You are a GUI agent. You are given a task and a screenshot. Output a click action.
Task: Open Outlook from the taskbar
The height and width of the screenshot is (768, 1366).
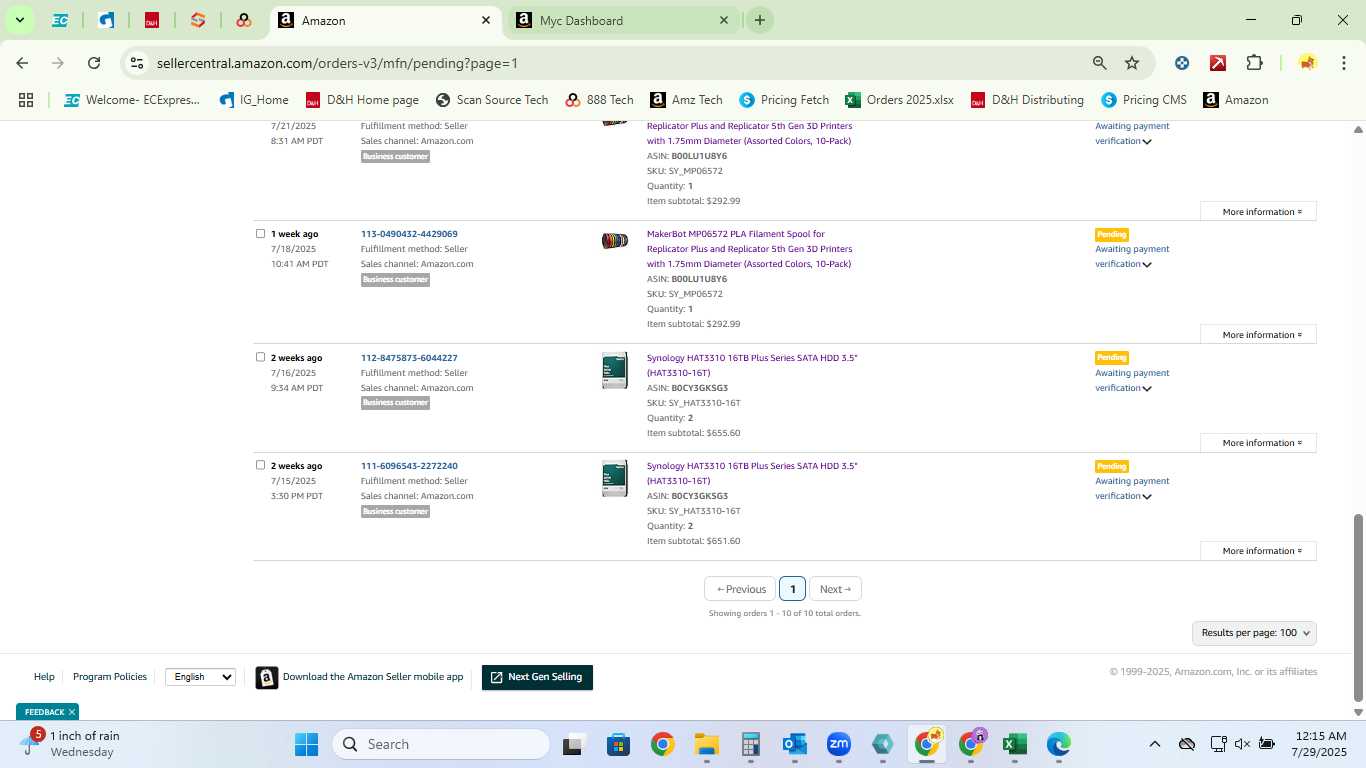click(x=795, y=744)
